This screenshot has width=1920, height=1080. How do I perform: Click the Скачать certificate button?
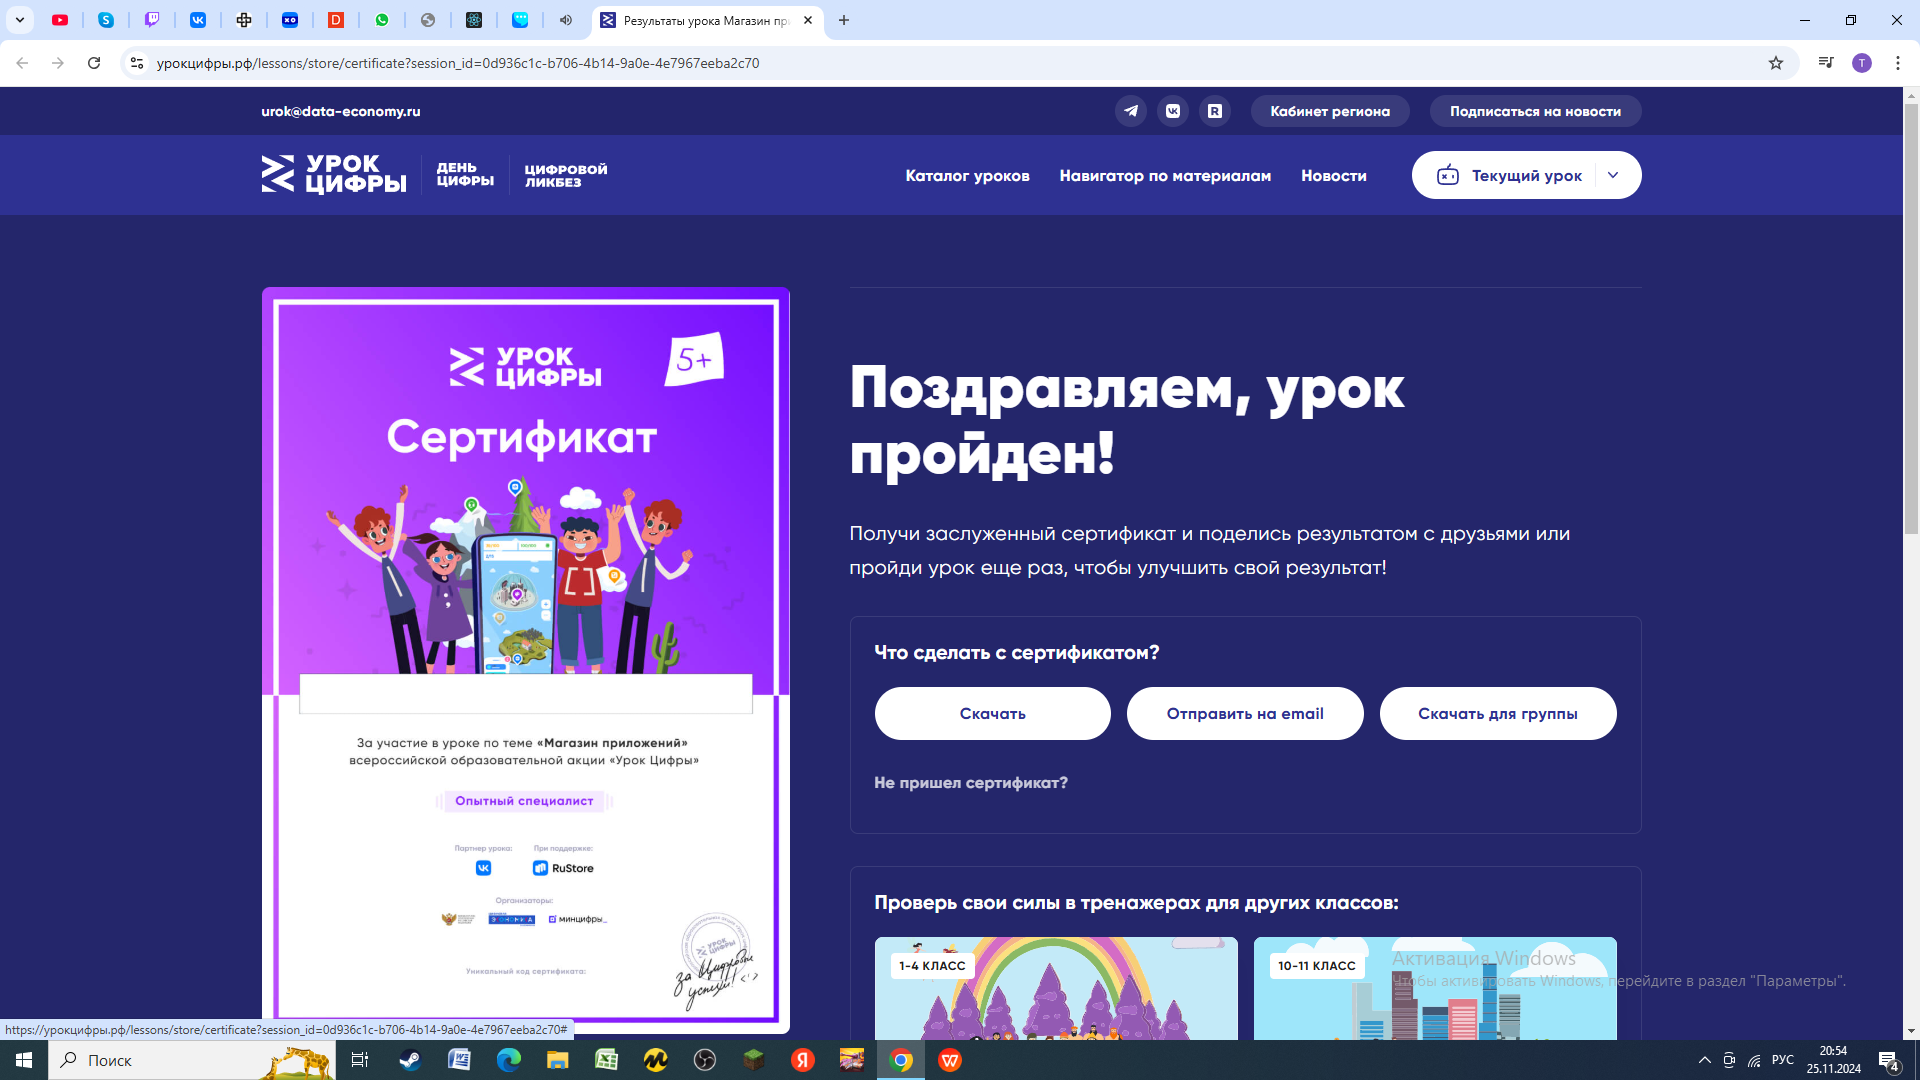(x=993, y=714)
